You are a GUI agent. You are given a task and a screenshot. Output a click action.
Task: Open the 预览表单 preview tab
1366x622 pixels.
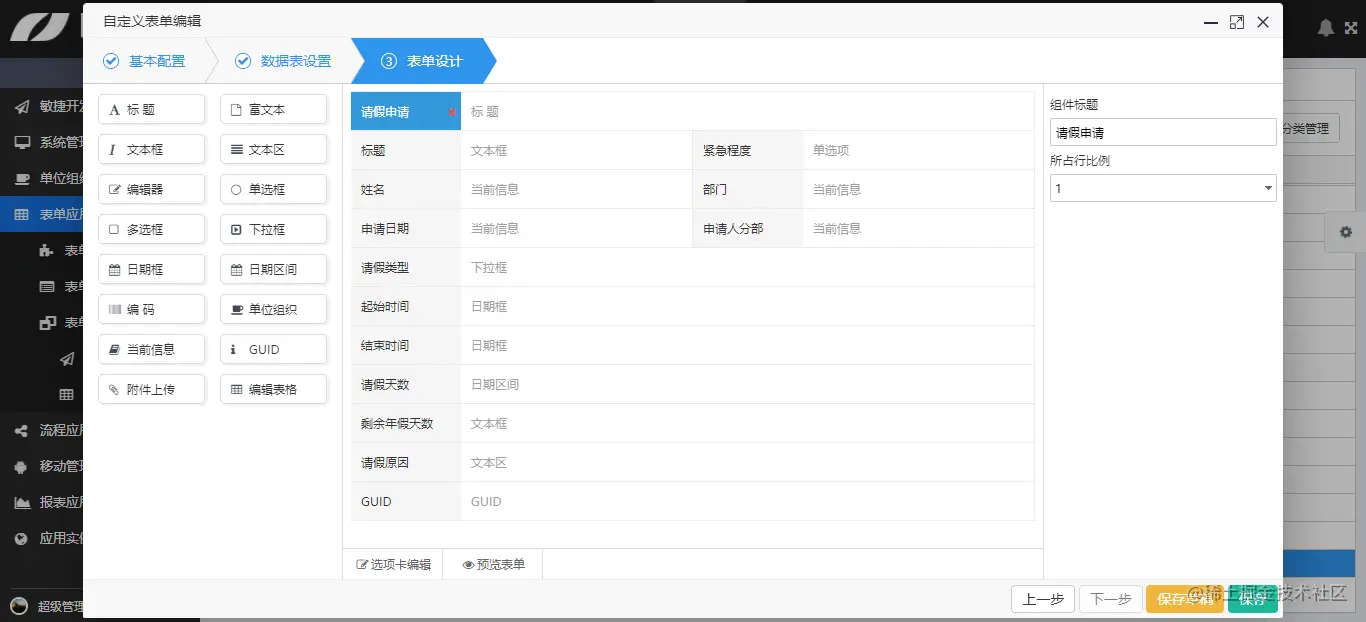pos(492,563)
